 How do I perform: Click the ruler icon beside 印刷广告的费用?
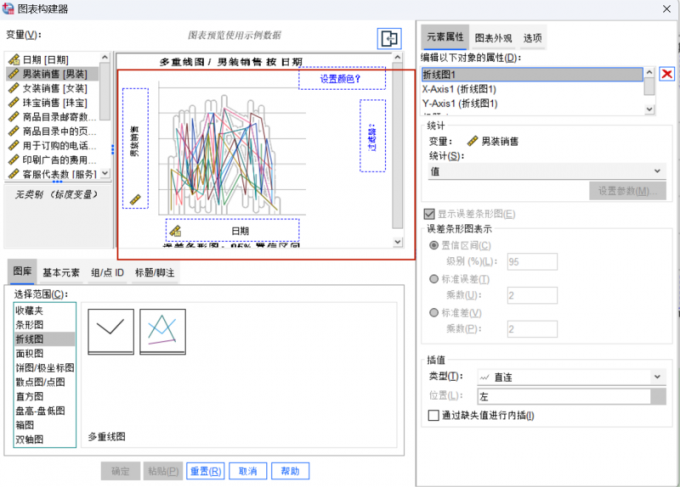tap(14, 160)
